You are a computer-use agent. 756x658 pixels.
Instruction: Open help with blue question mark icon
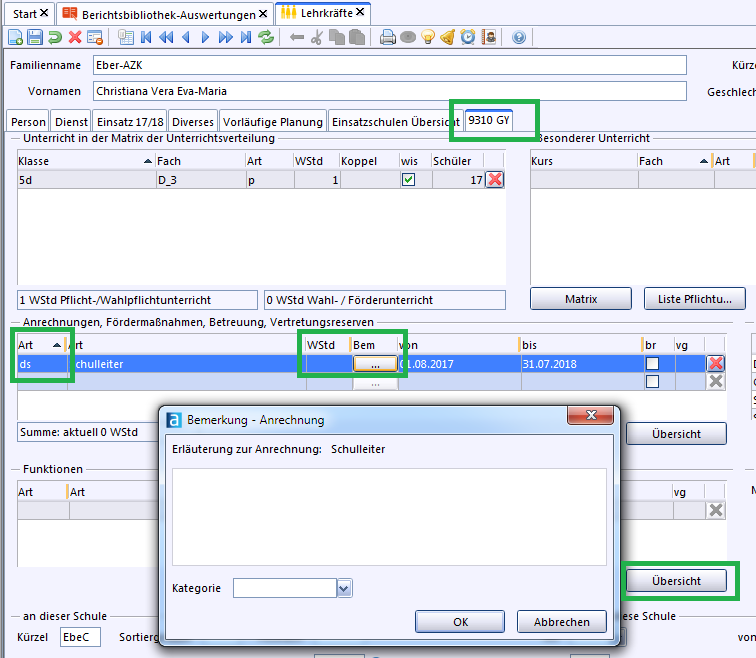(519, 38)
